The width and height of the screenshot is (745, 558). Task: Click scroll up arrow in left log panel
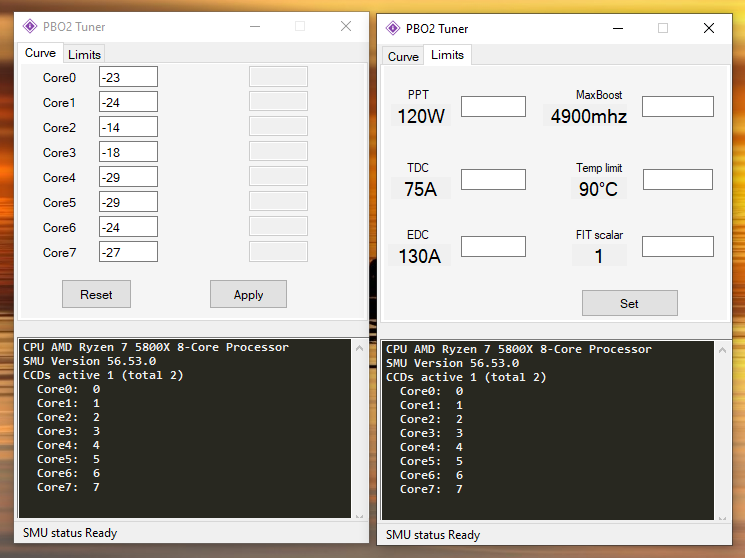(360, 348)
